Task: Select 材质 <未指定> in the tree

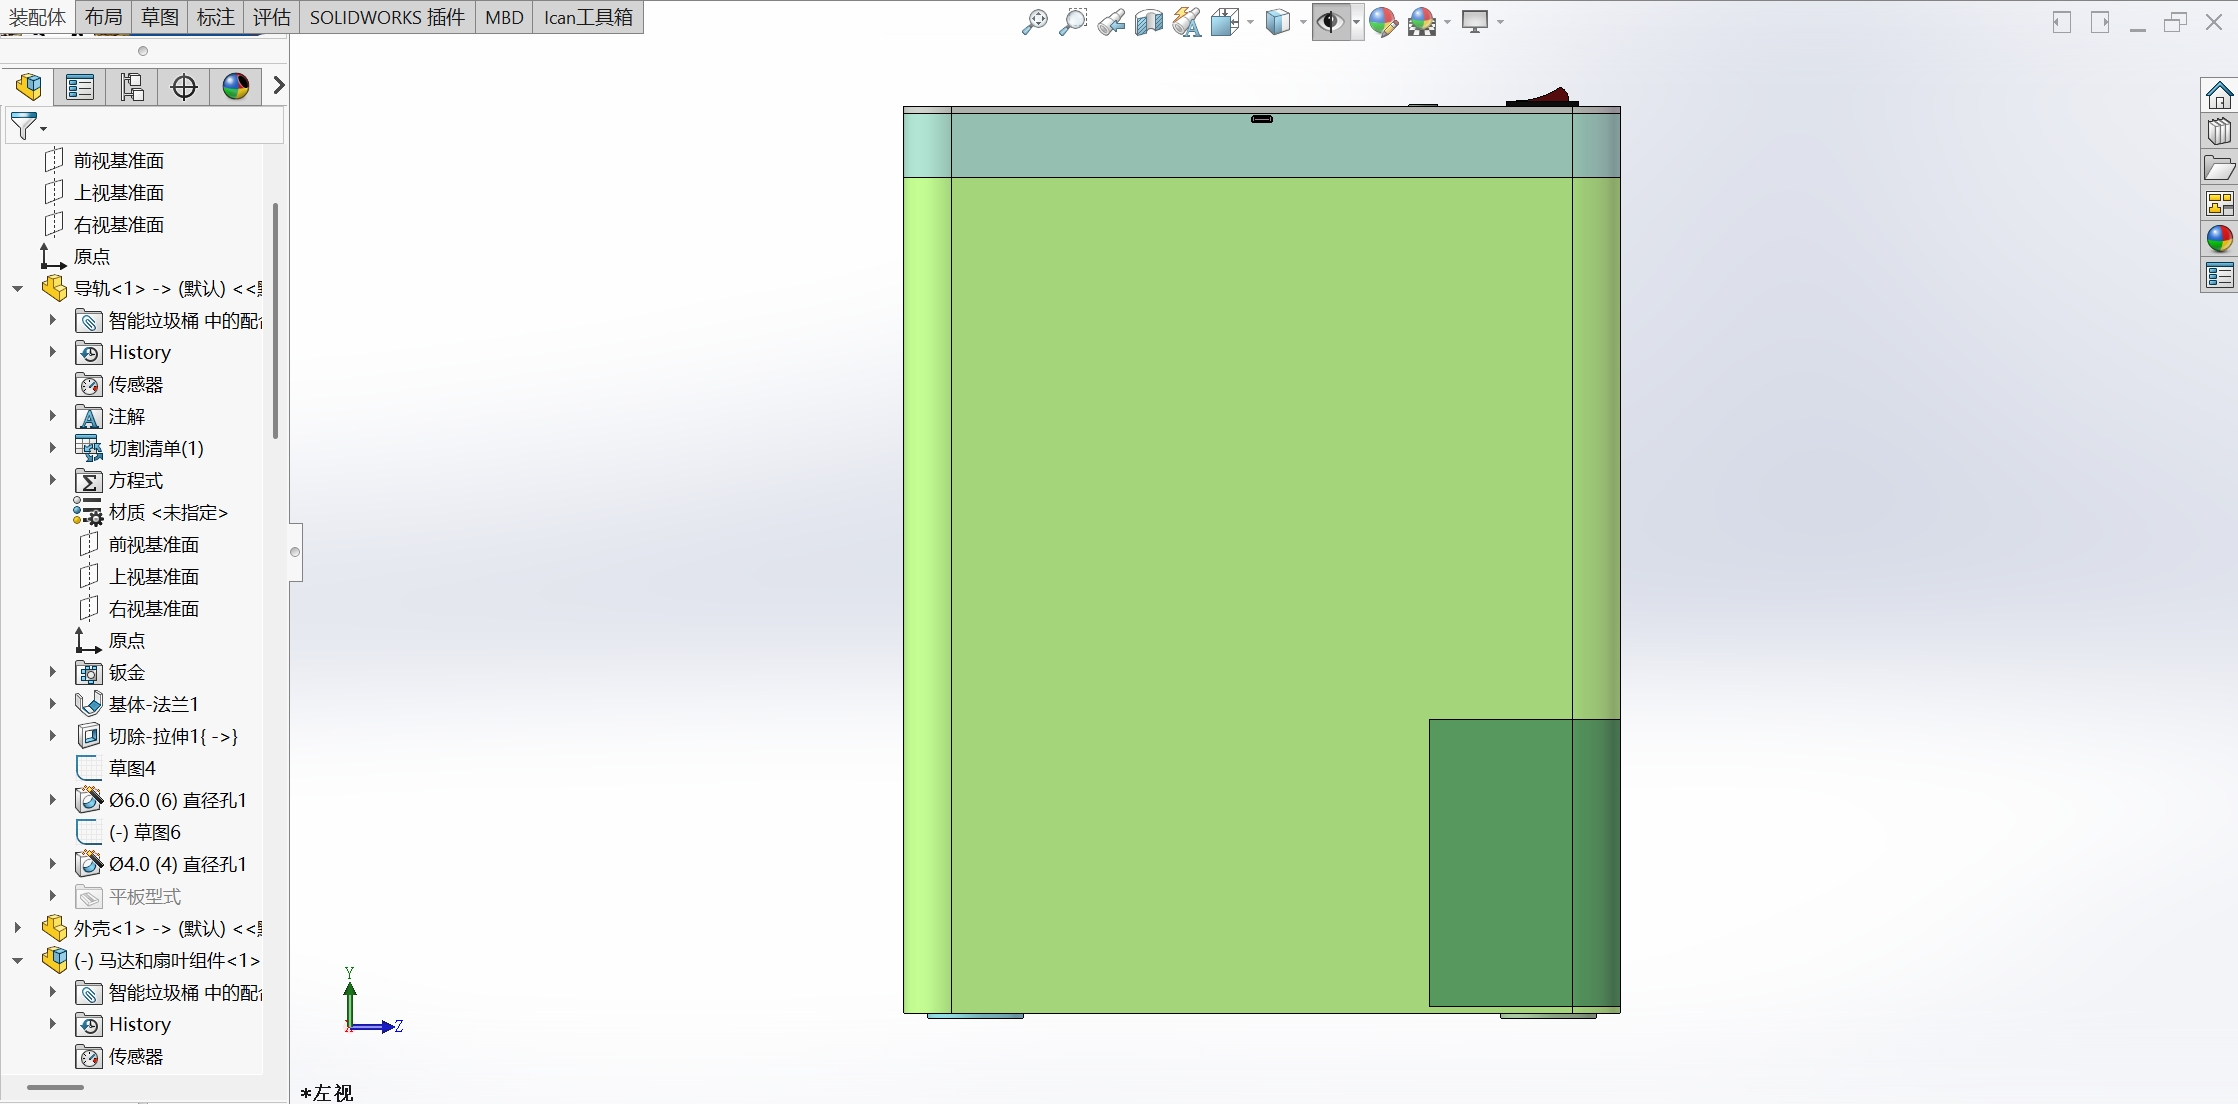Action: (167, 512)
